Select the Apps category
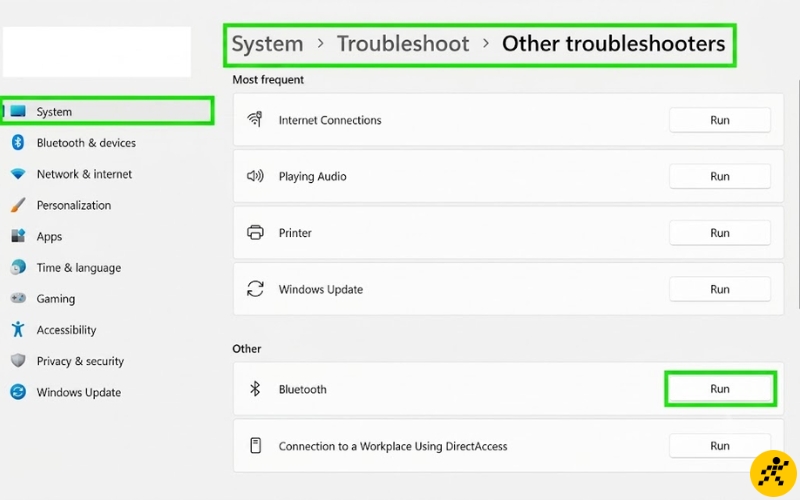 [x=49, y=237]
